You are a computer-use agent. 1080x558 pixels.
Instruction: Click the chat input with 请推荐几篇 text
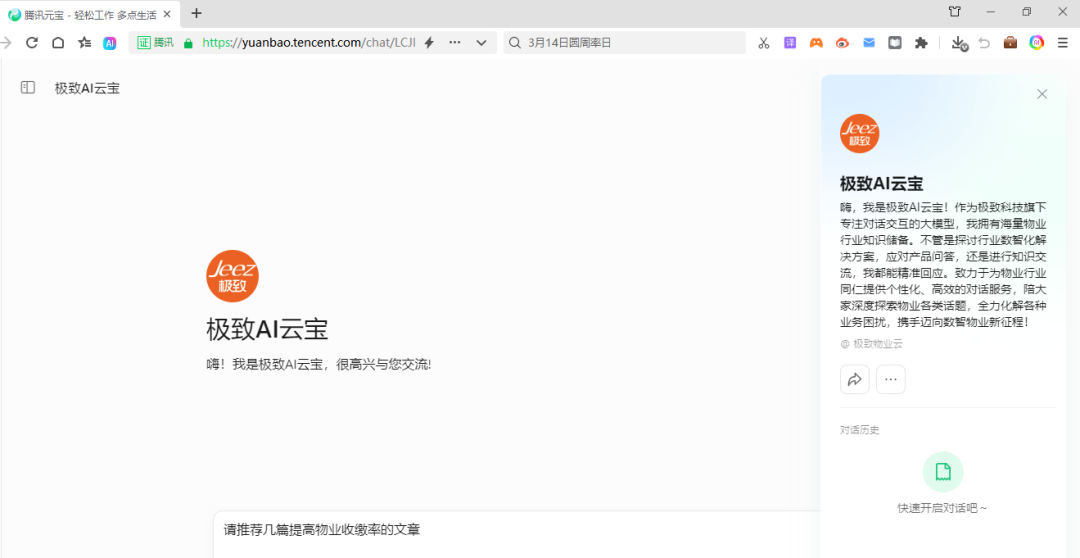tap(517, 534)
